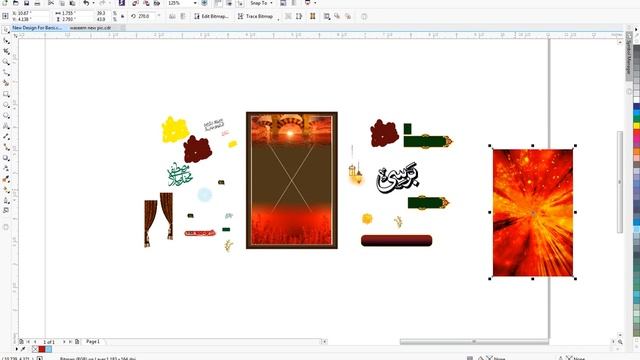Click the New document icon
Viewport: 640px width, 360px height.
(x=5, y=3)
